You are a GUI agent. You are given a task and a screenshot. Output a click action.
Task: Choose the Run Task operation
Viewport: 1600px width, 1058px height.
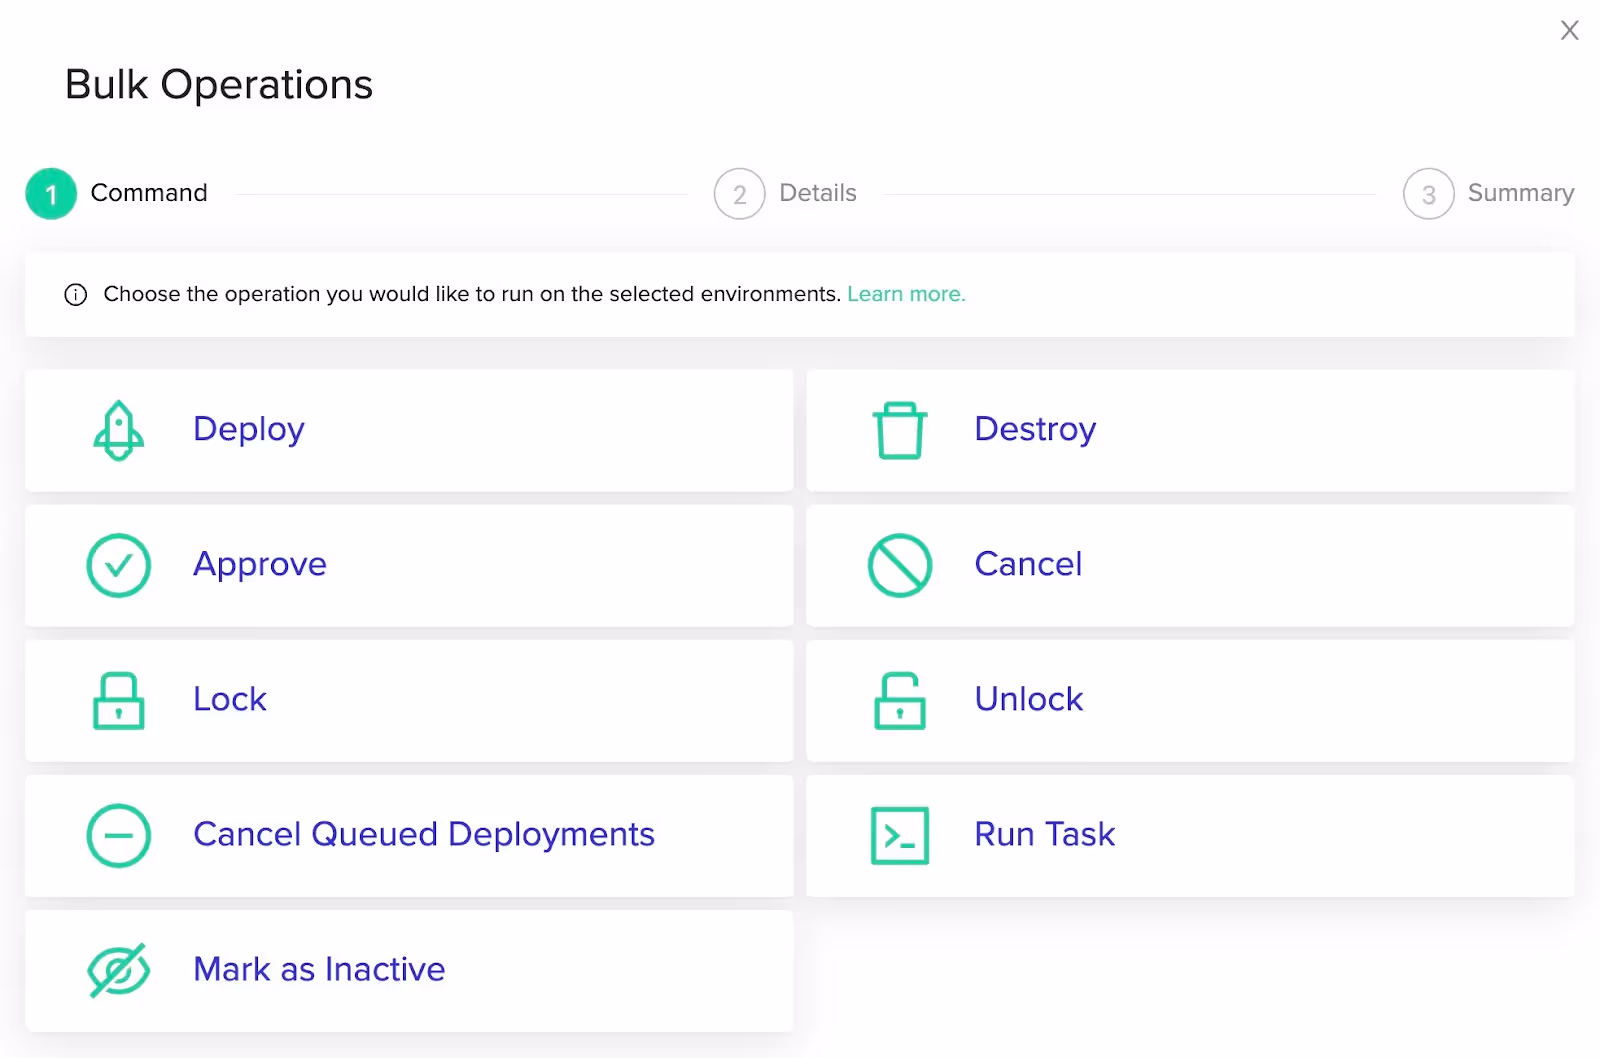click(x=1190, y=835)
